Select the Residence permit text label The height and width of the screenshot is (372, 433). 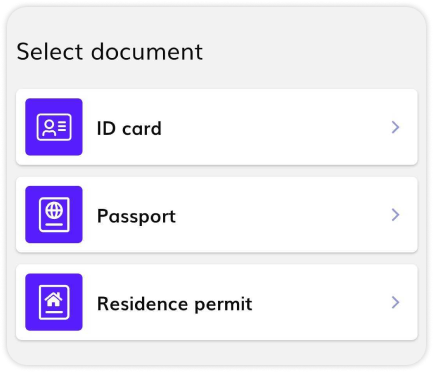click(174, 304)
